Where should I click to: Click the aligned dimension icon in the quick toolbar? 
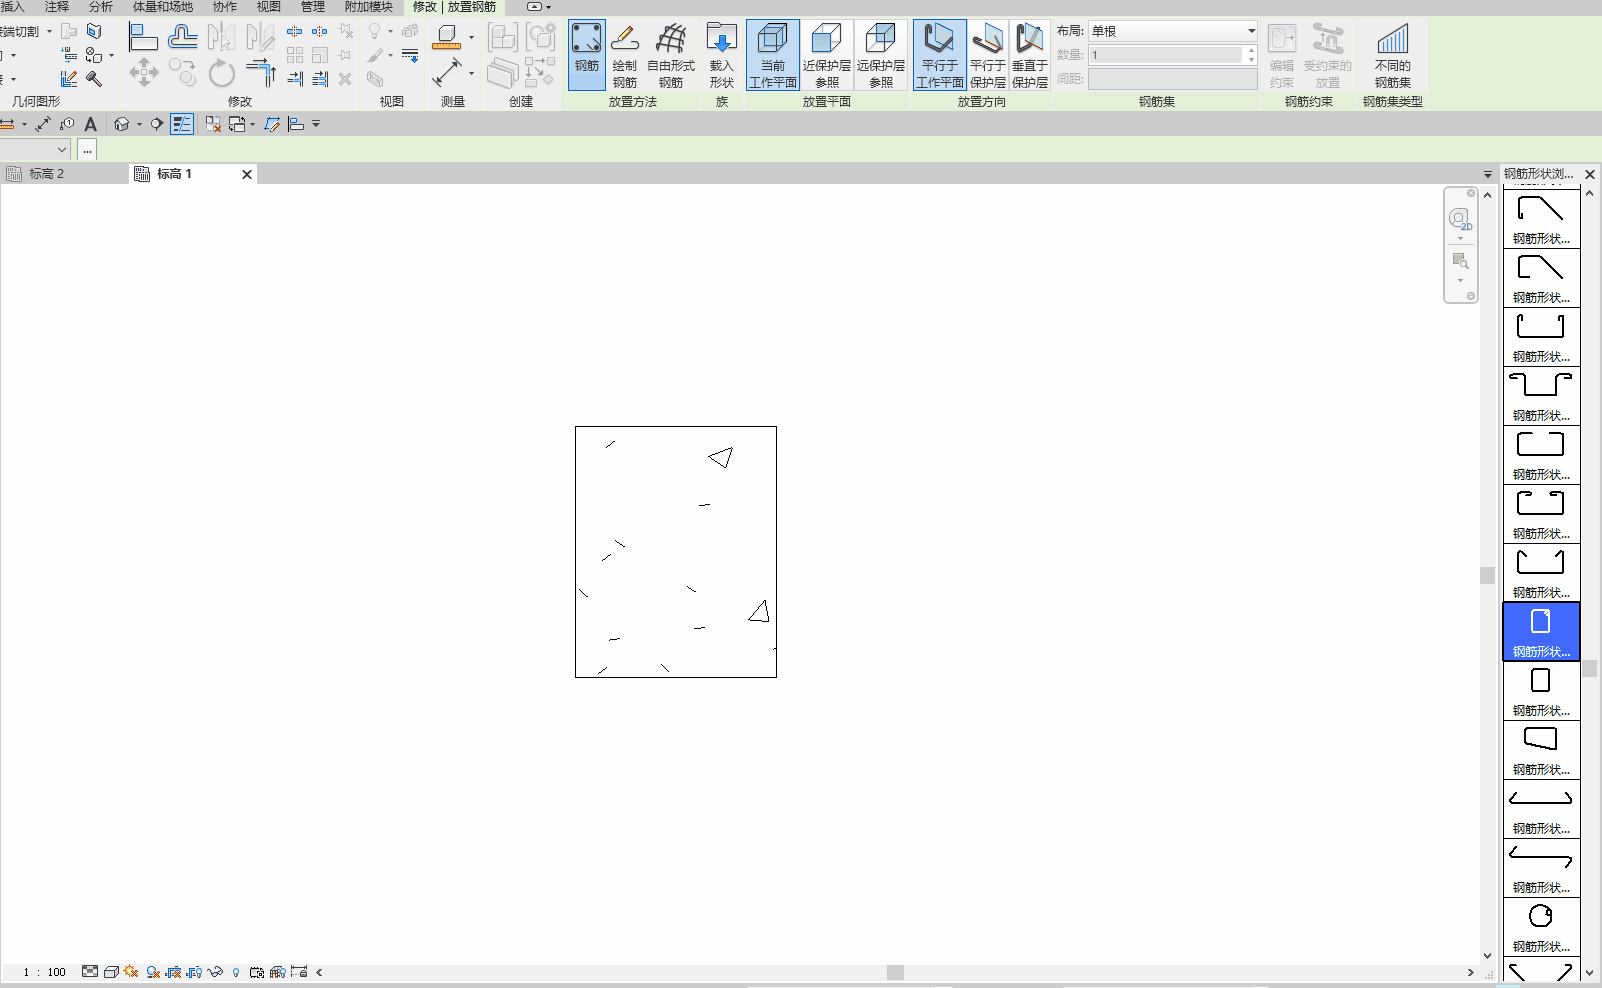(43, 124)
